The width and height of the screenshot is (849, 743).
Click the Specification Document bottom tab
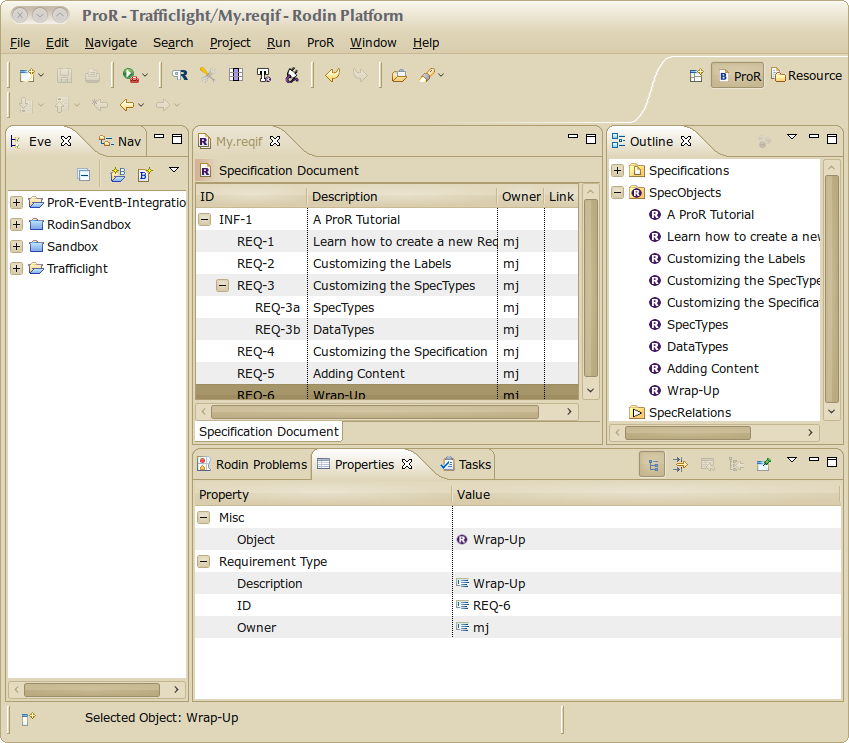point(269,432)
